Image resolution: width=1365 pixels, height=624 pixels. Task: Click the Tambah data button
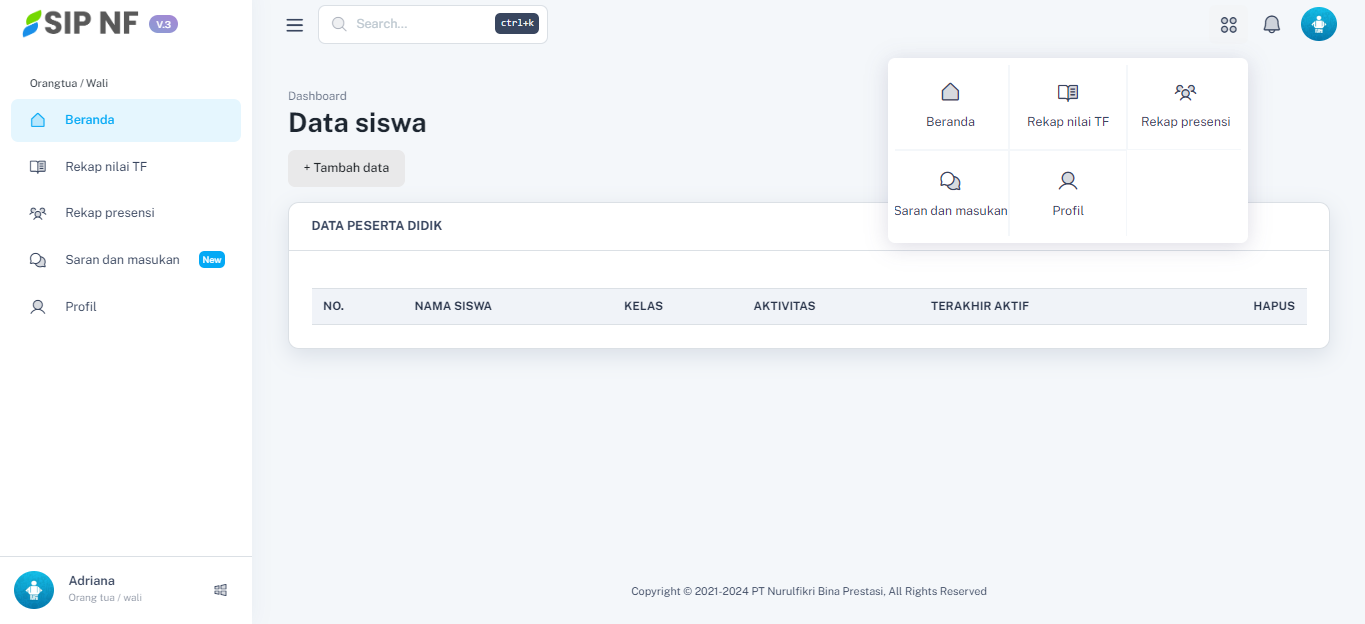(346, 168)
